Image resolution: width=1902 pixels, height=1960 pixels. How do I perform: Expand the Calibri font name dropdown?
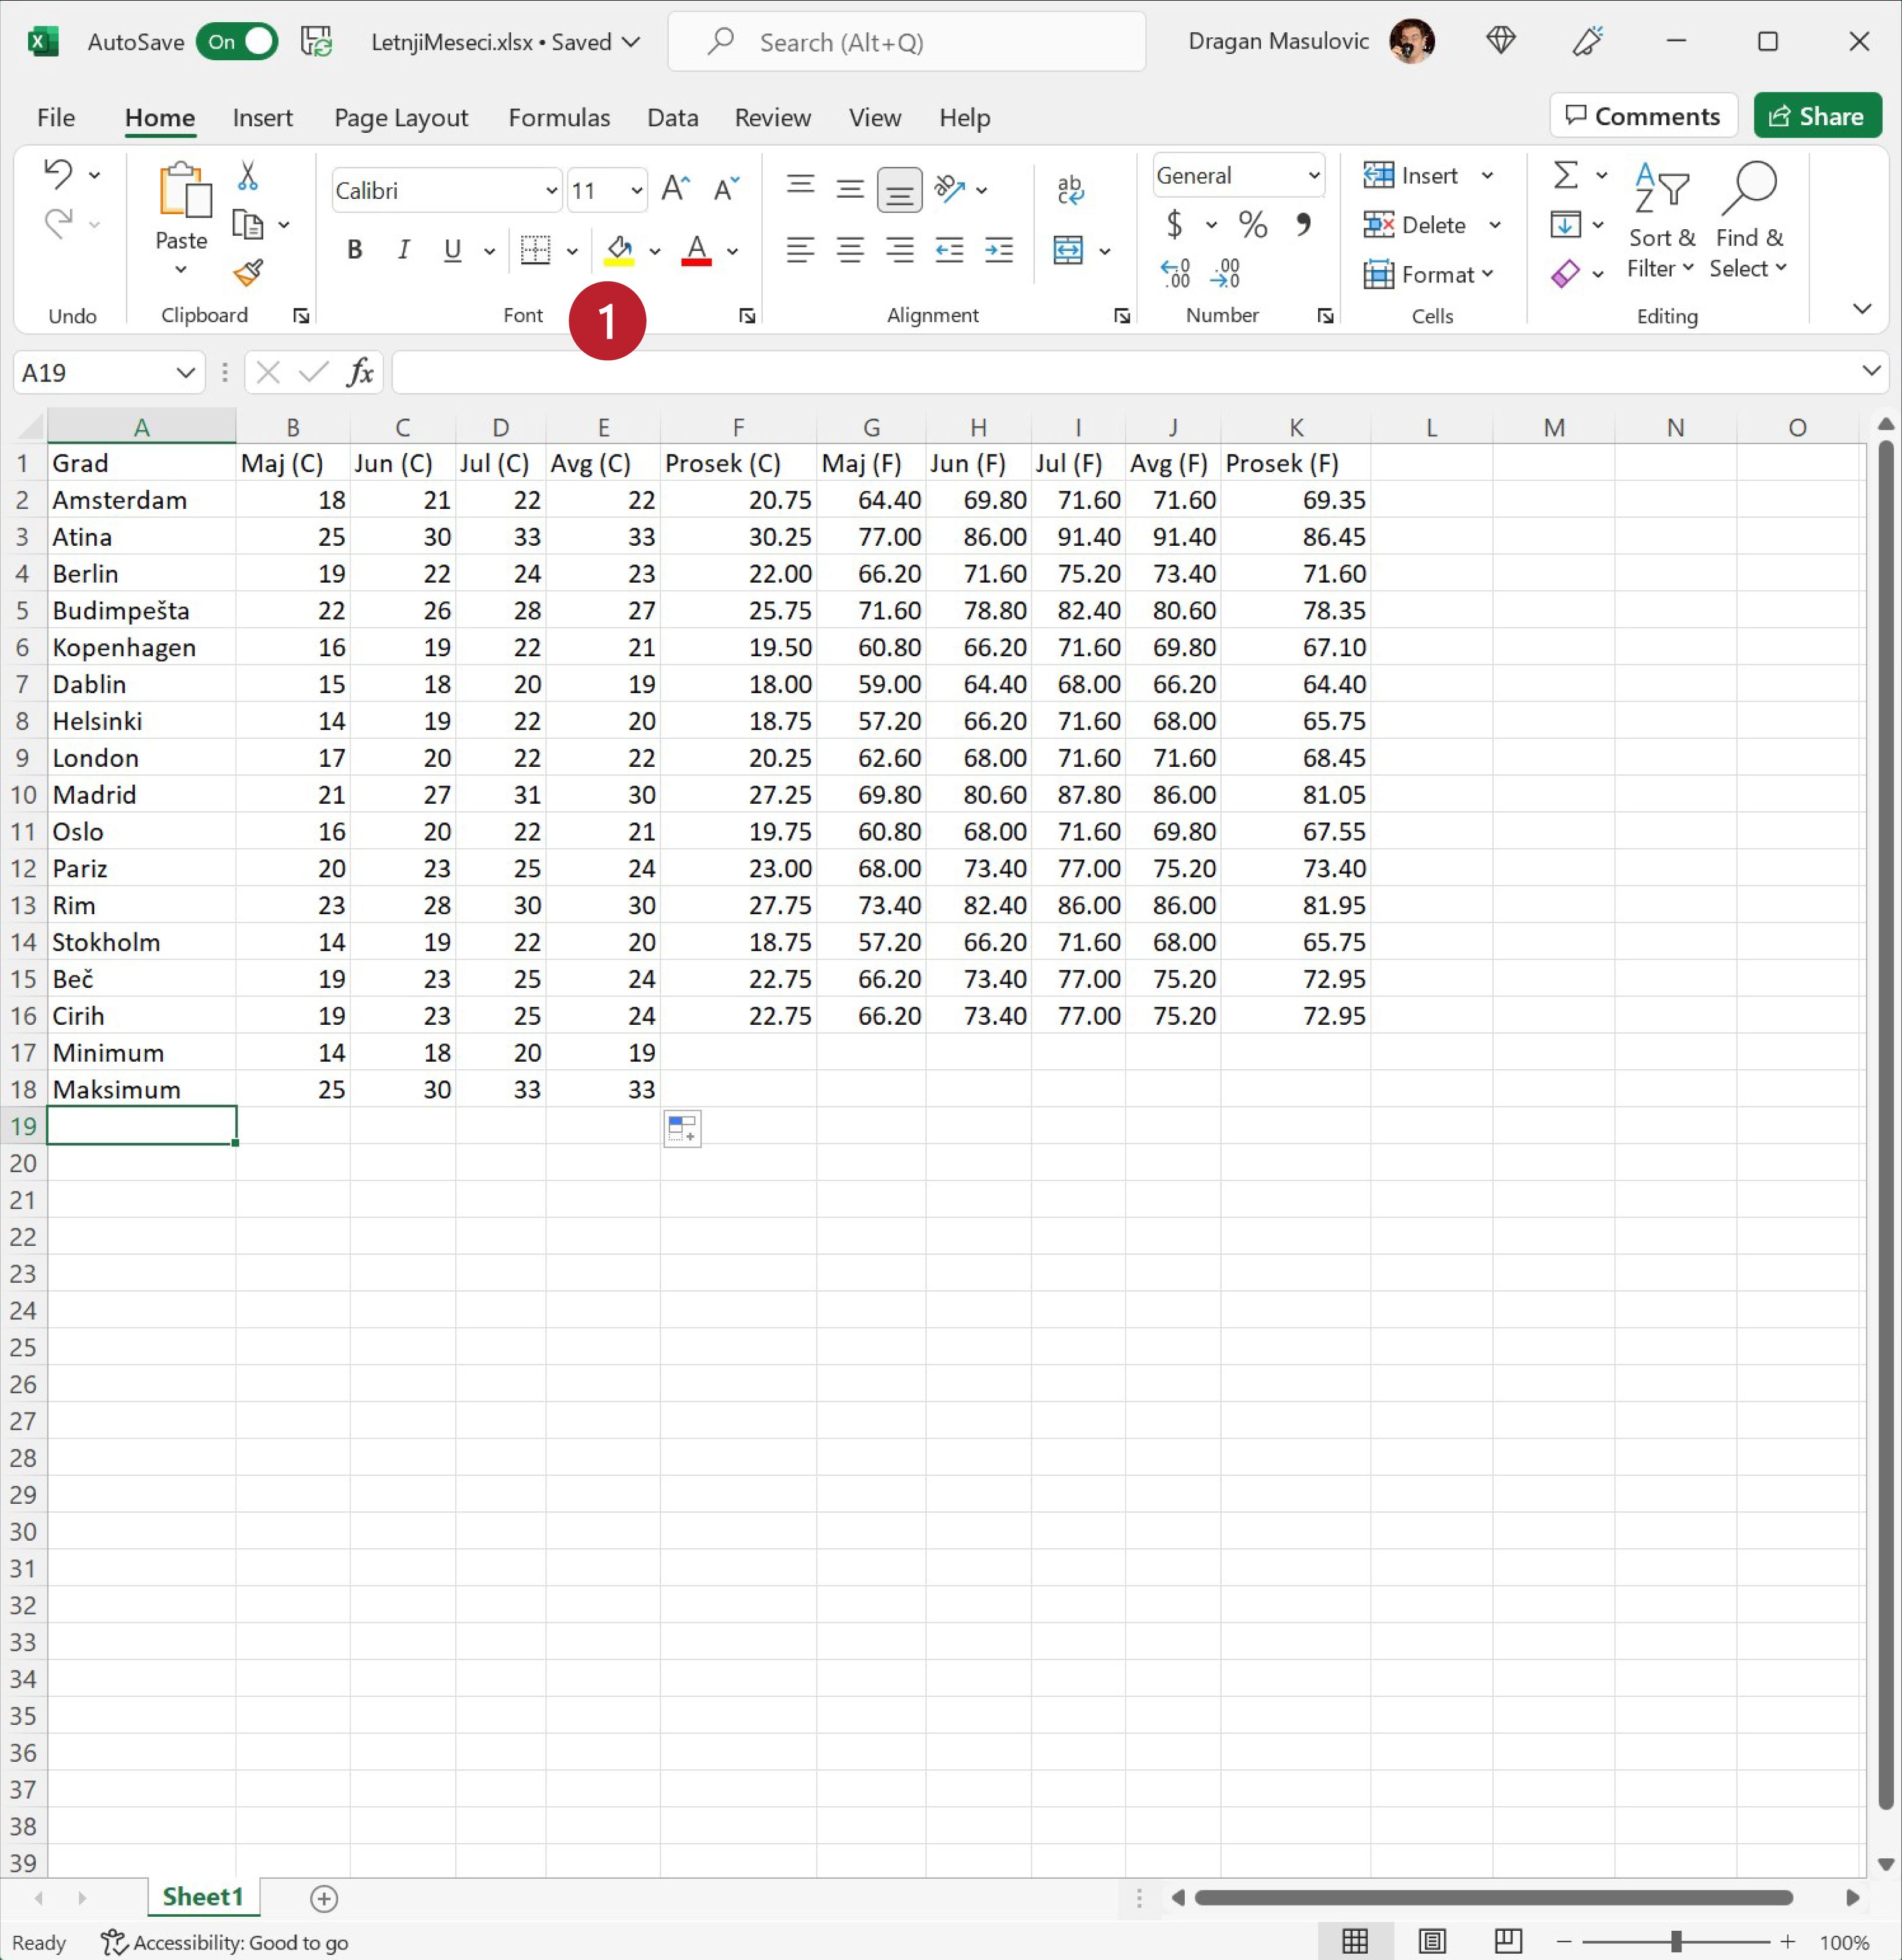[551, 190]
